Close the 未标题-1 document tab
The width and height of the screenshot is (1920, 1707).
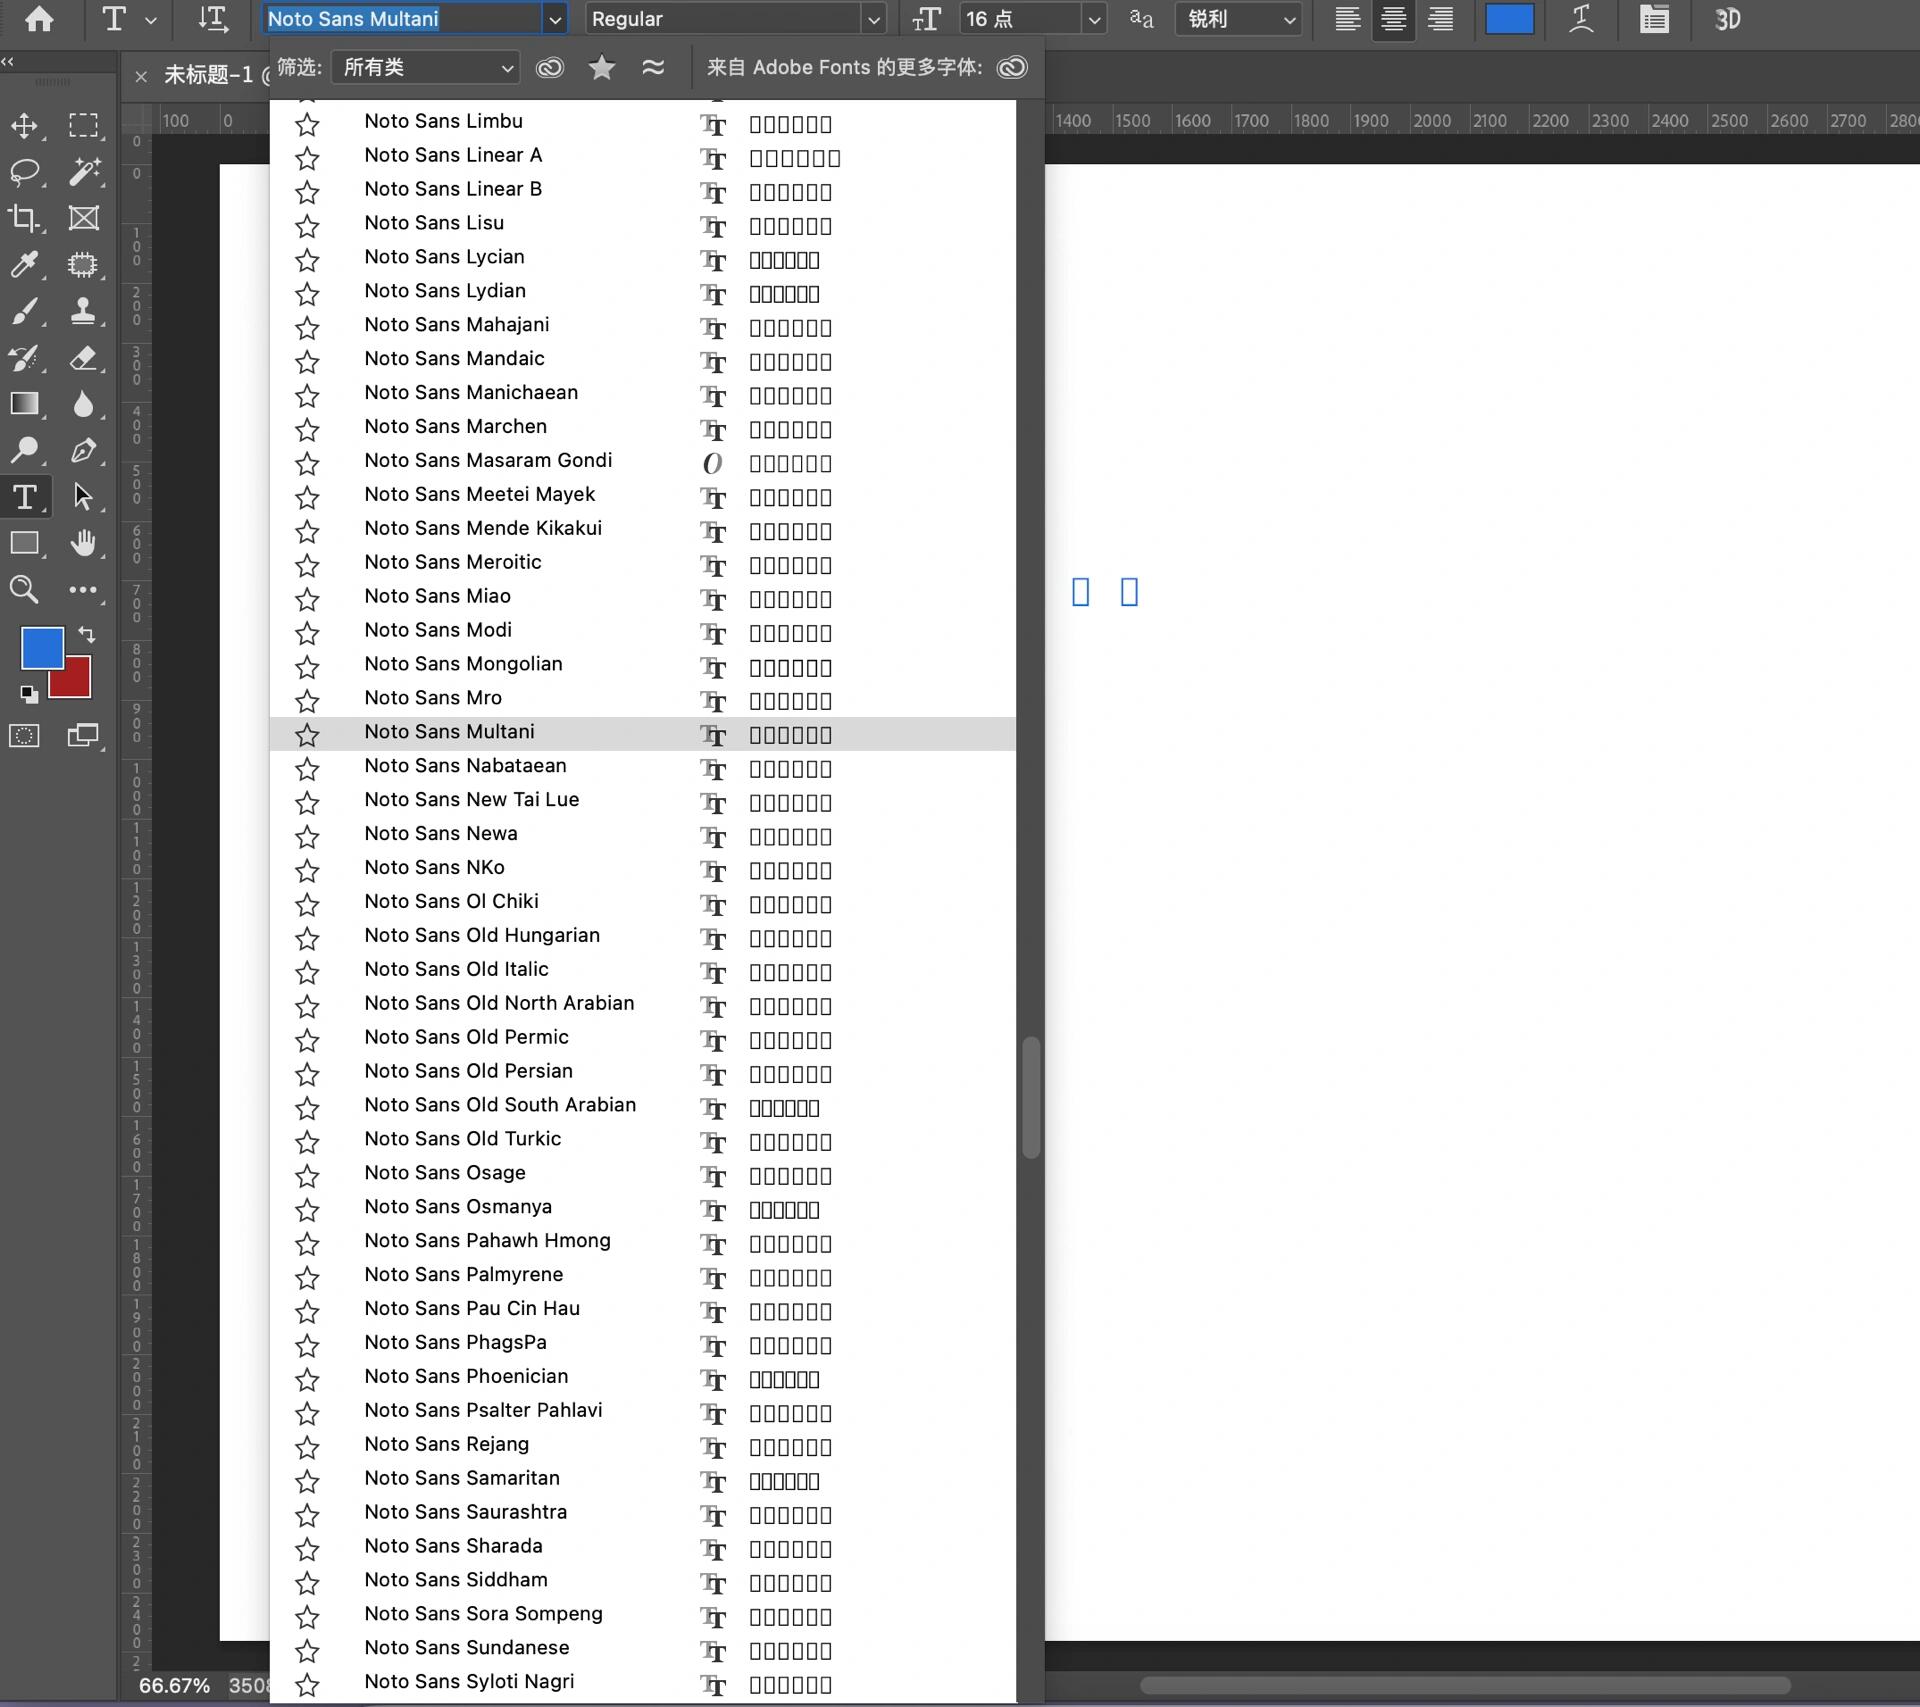(x=141, y=76)
